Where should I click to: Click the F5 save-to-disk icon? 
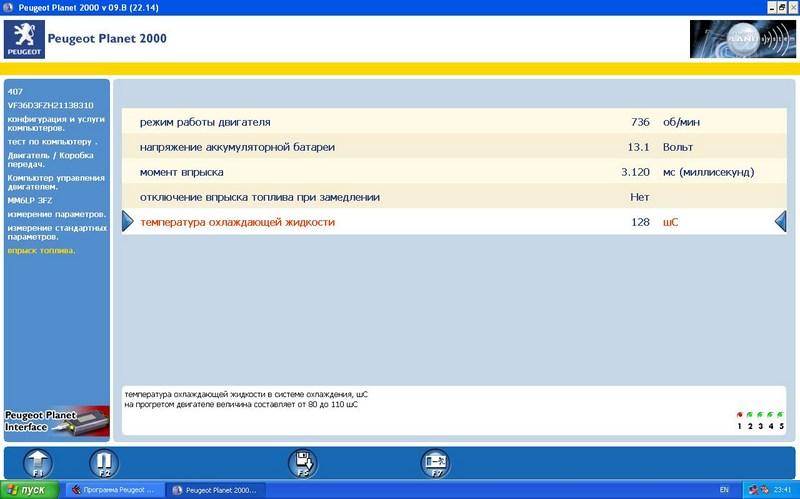[303, 462]
